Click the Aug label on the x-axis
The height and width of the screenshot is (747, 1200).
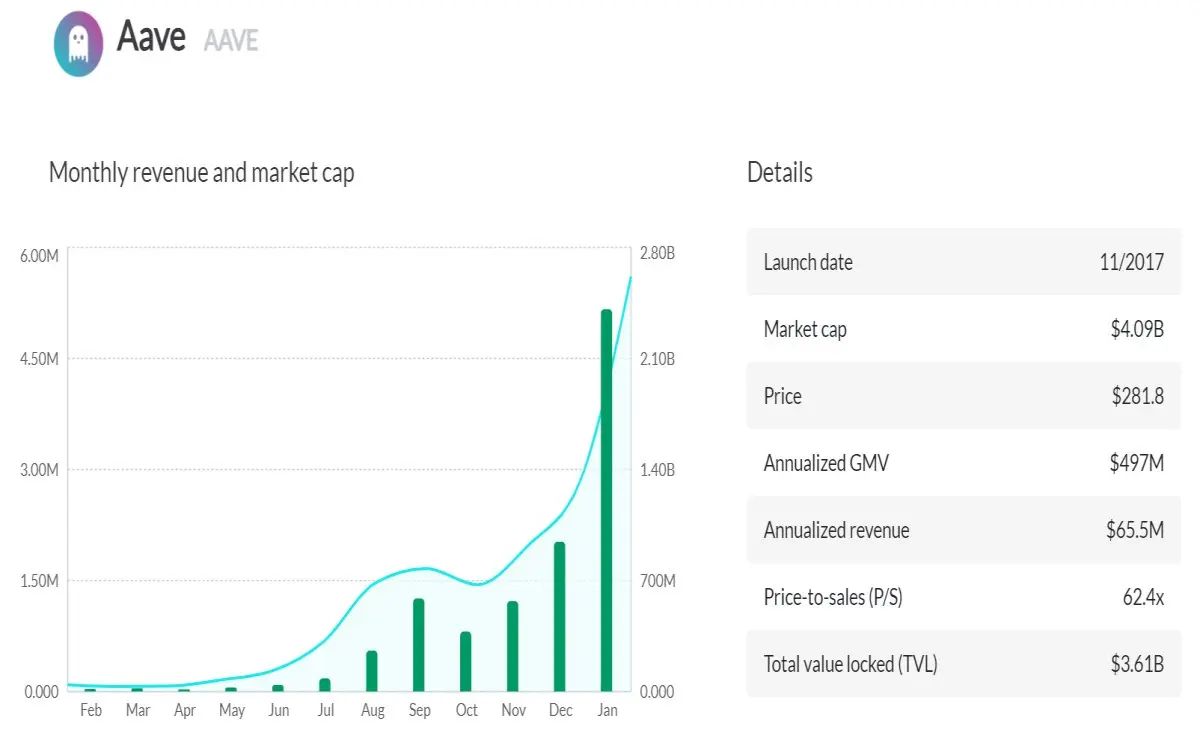[x=372, y=711]
